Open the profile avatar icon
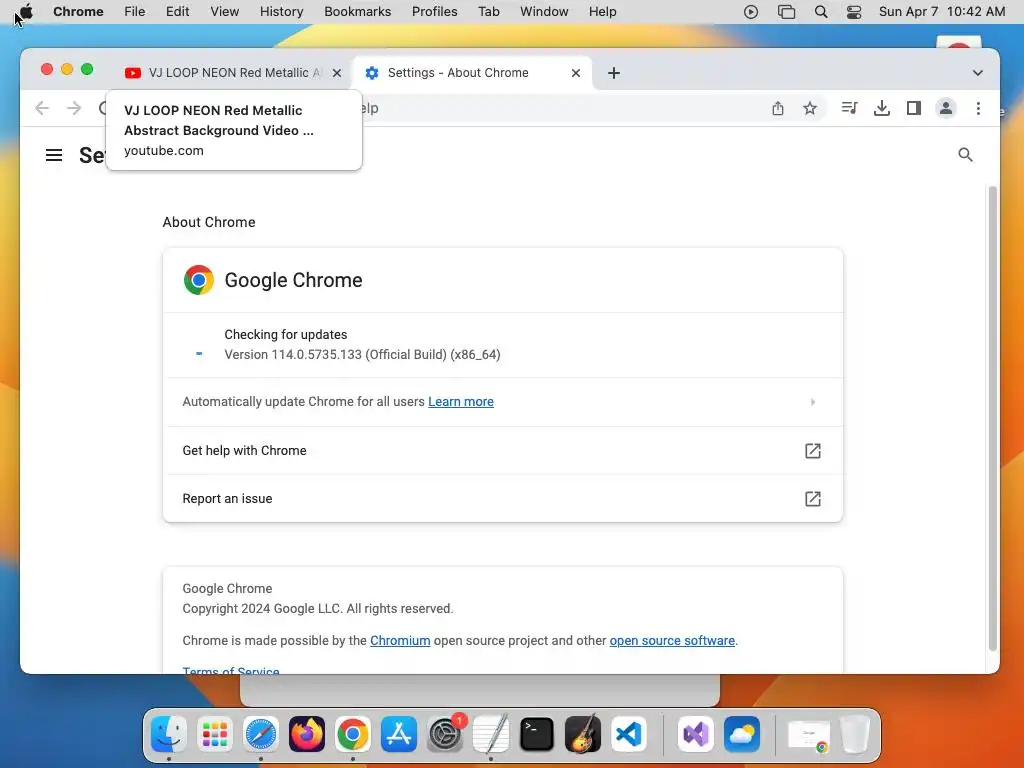 [946, 108]
